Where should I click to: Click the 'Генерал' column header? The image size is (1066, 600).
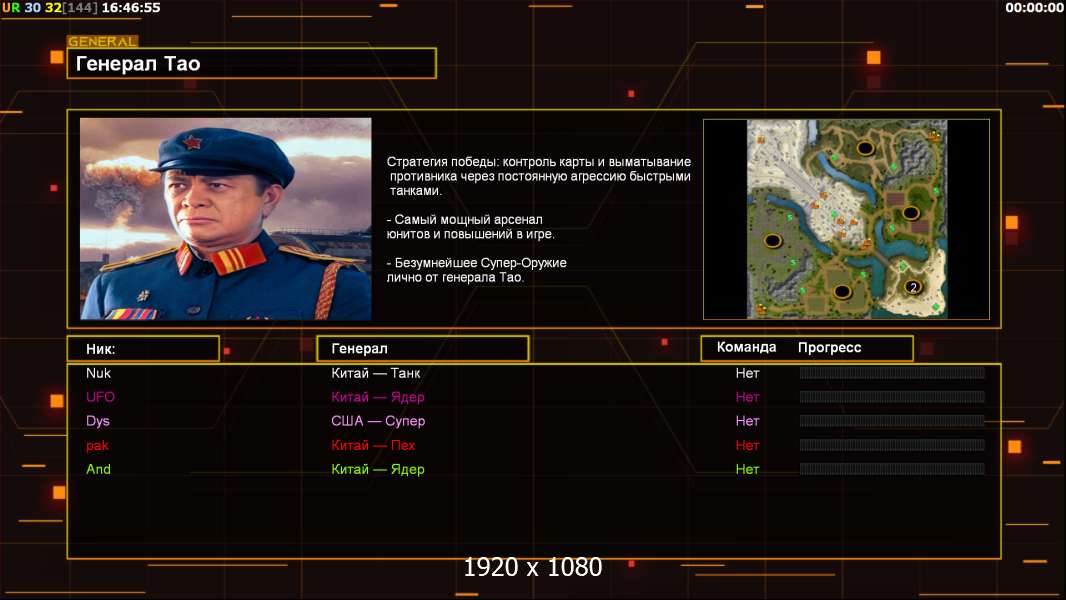[423, 349]
